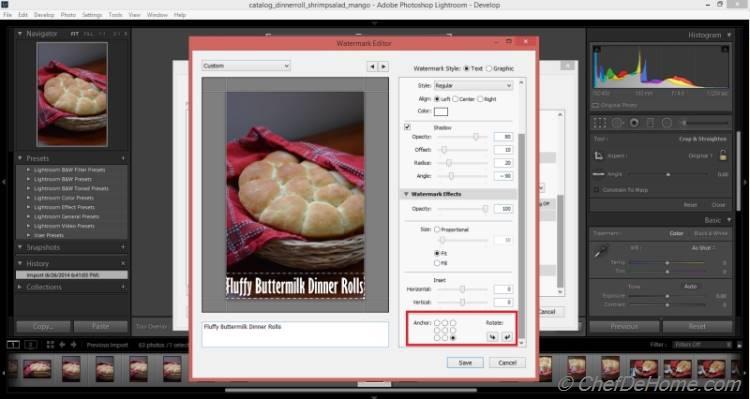This screenshot has height=399, width=750.
Task: Select previous photo arrow in Watermark Editor
Action: click(x=372, y=66)
